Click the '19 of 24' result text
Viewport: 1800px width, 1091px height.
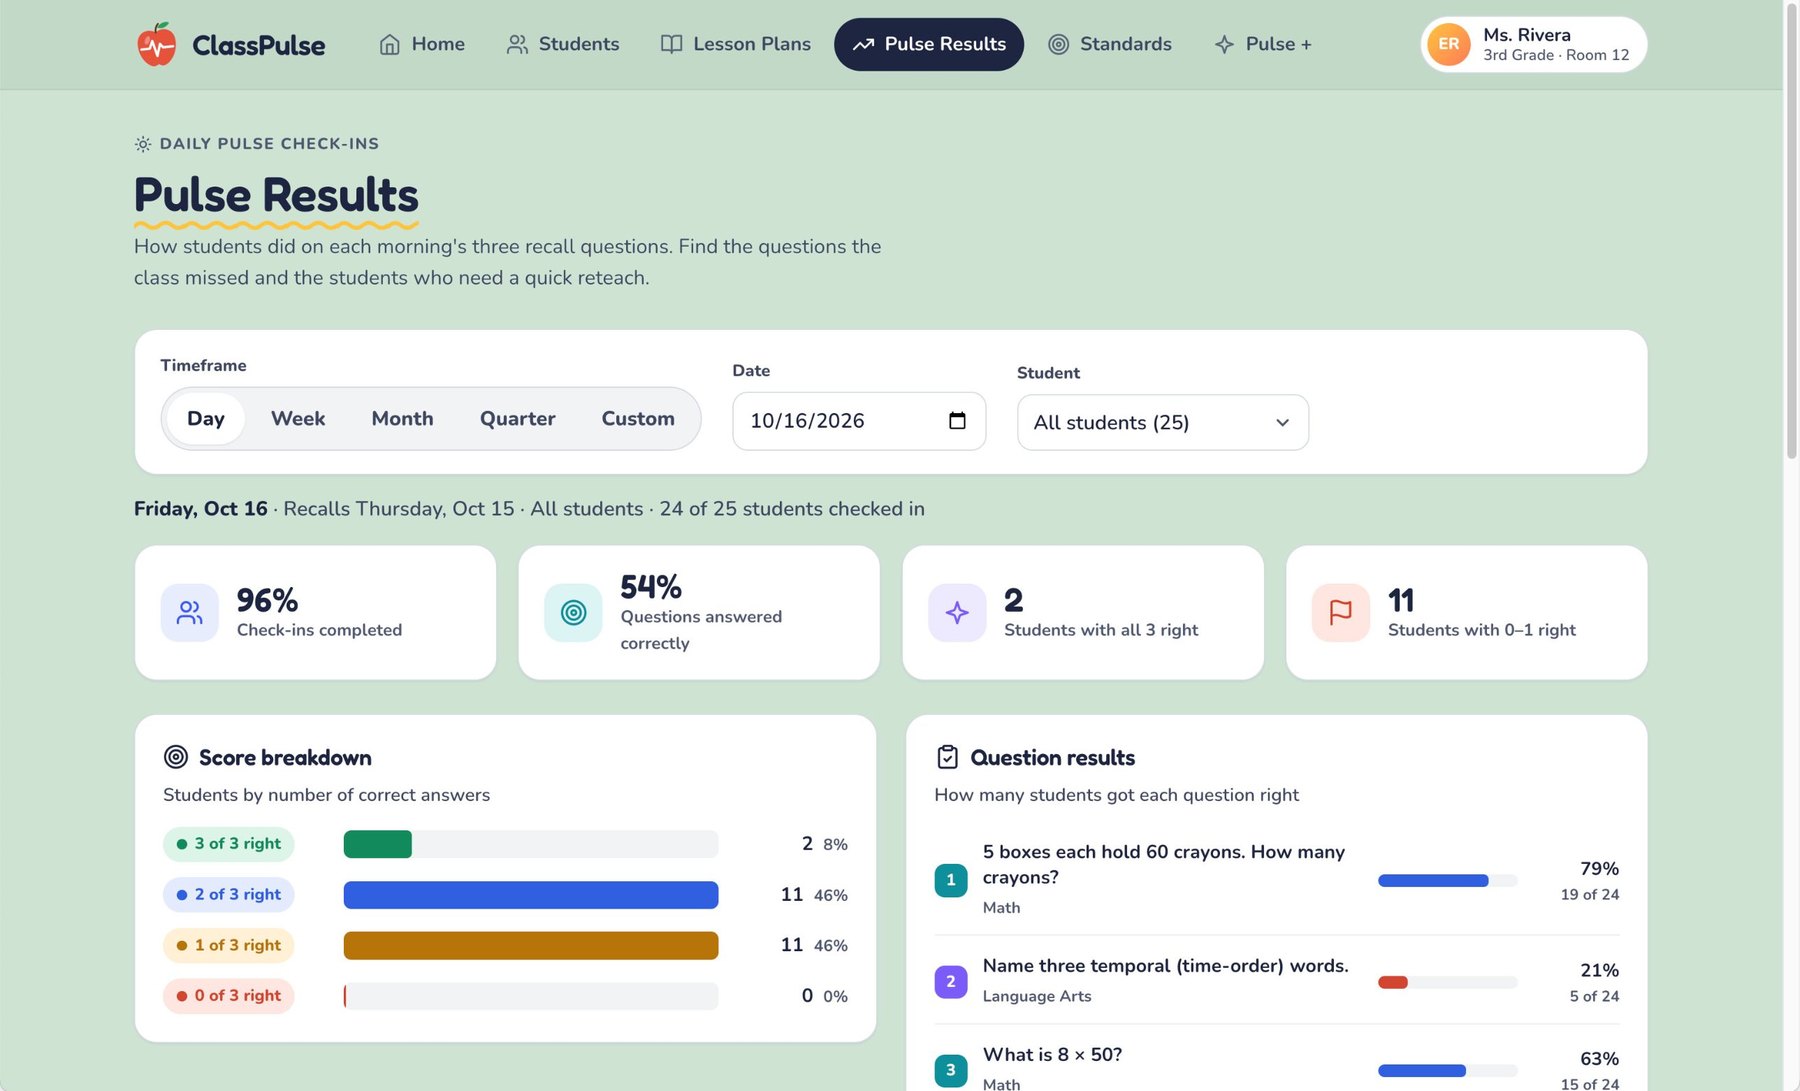click(x=1589, y=895)
